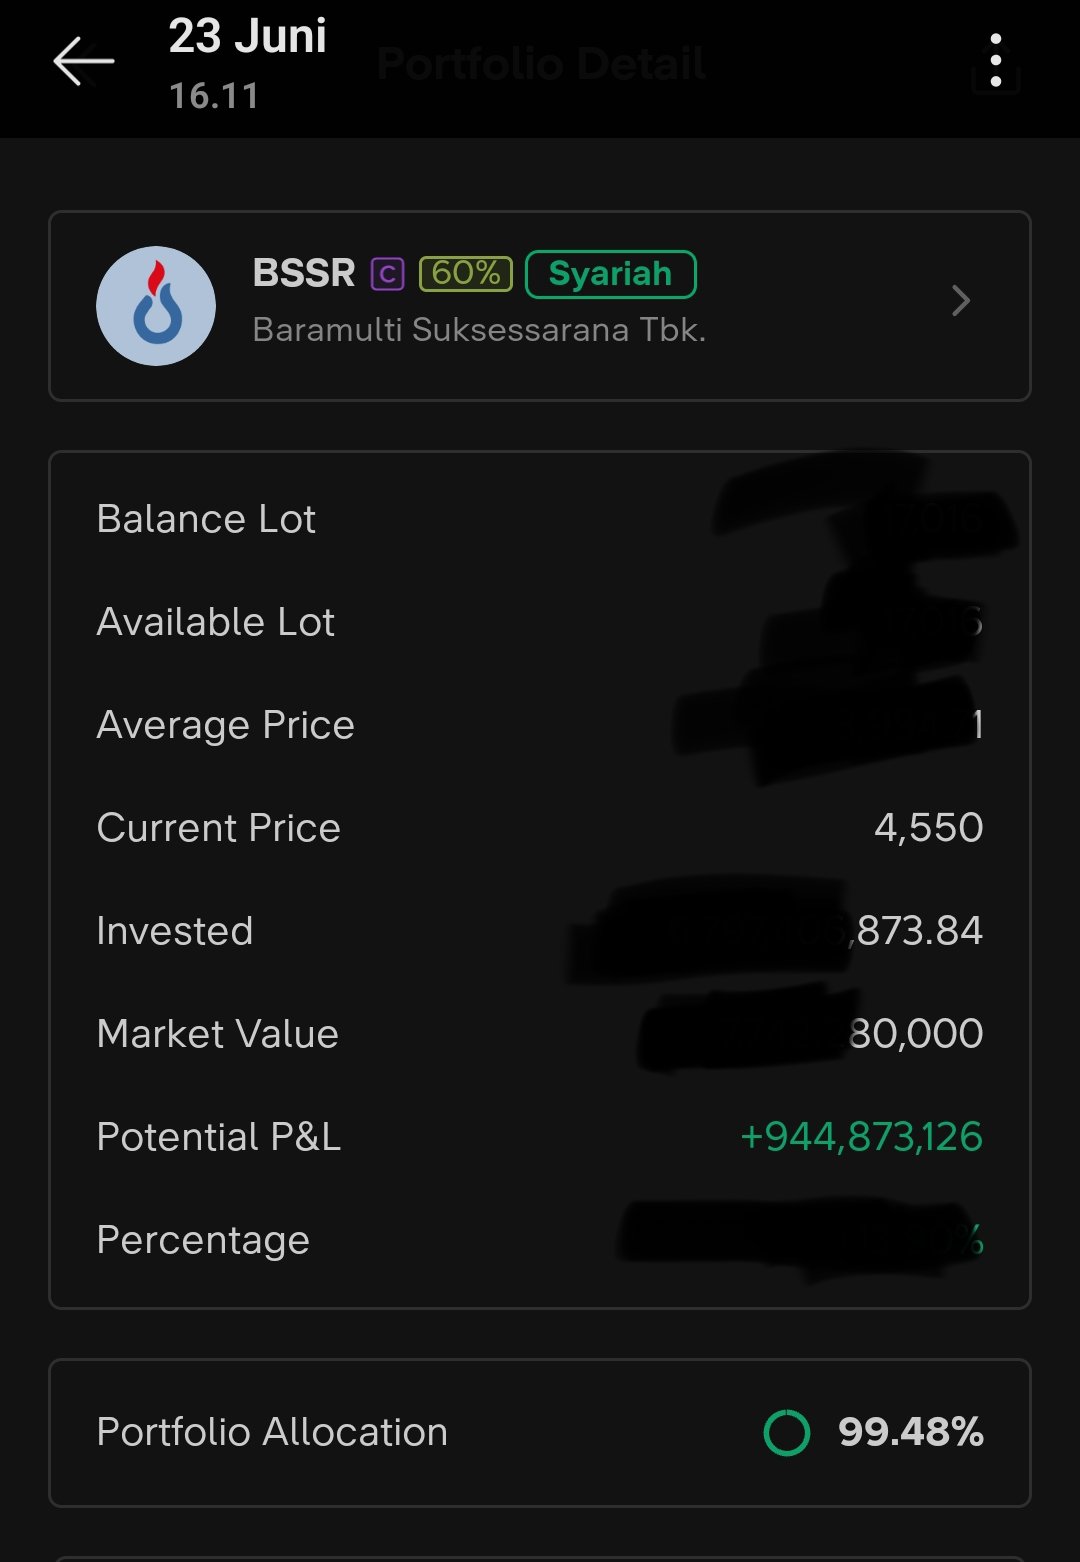Tap the green allocation ring icon
1080x1562 pixels.
787,1433
